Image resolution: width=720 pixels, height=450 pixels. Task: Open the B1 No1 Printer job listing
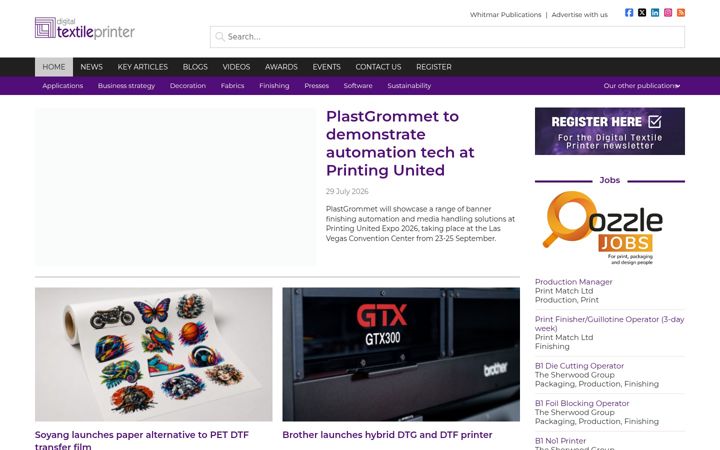point(560,441)
